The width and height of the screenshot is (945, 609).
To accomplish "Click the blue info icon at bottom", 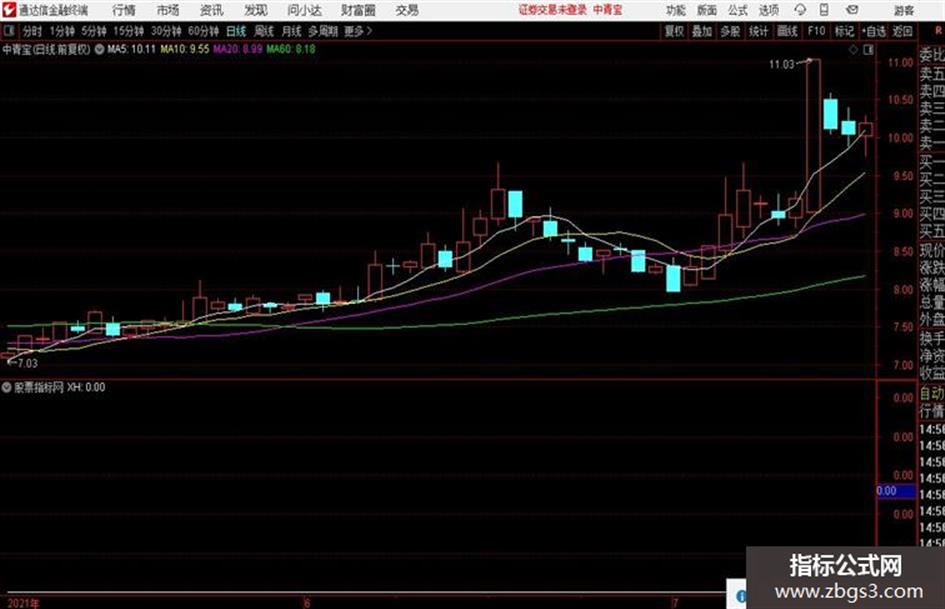I will tap(741, 596).
